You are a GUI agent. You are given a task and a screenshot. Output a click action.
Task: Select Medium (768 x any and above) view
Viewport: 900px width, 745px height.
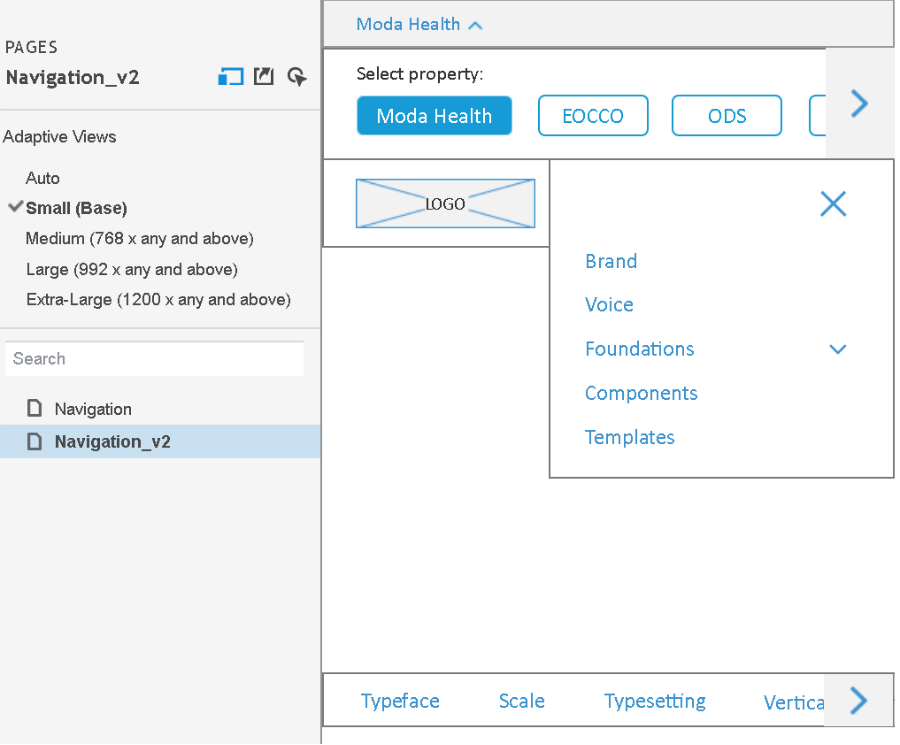[139, 239]
